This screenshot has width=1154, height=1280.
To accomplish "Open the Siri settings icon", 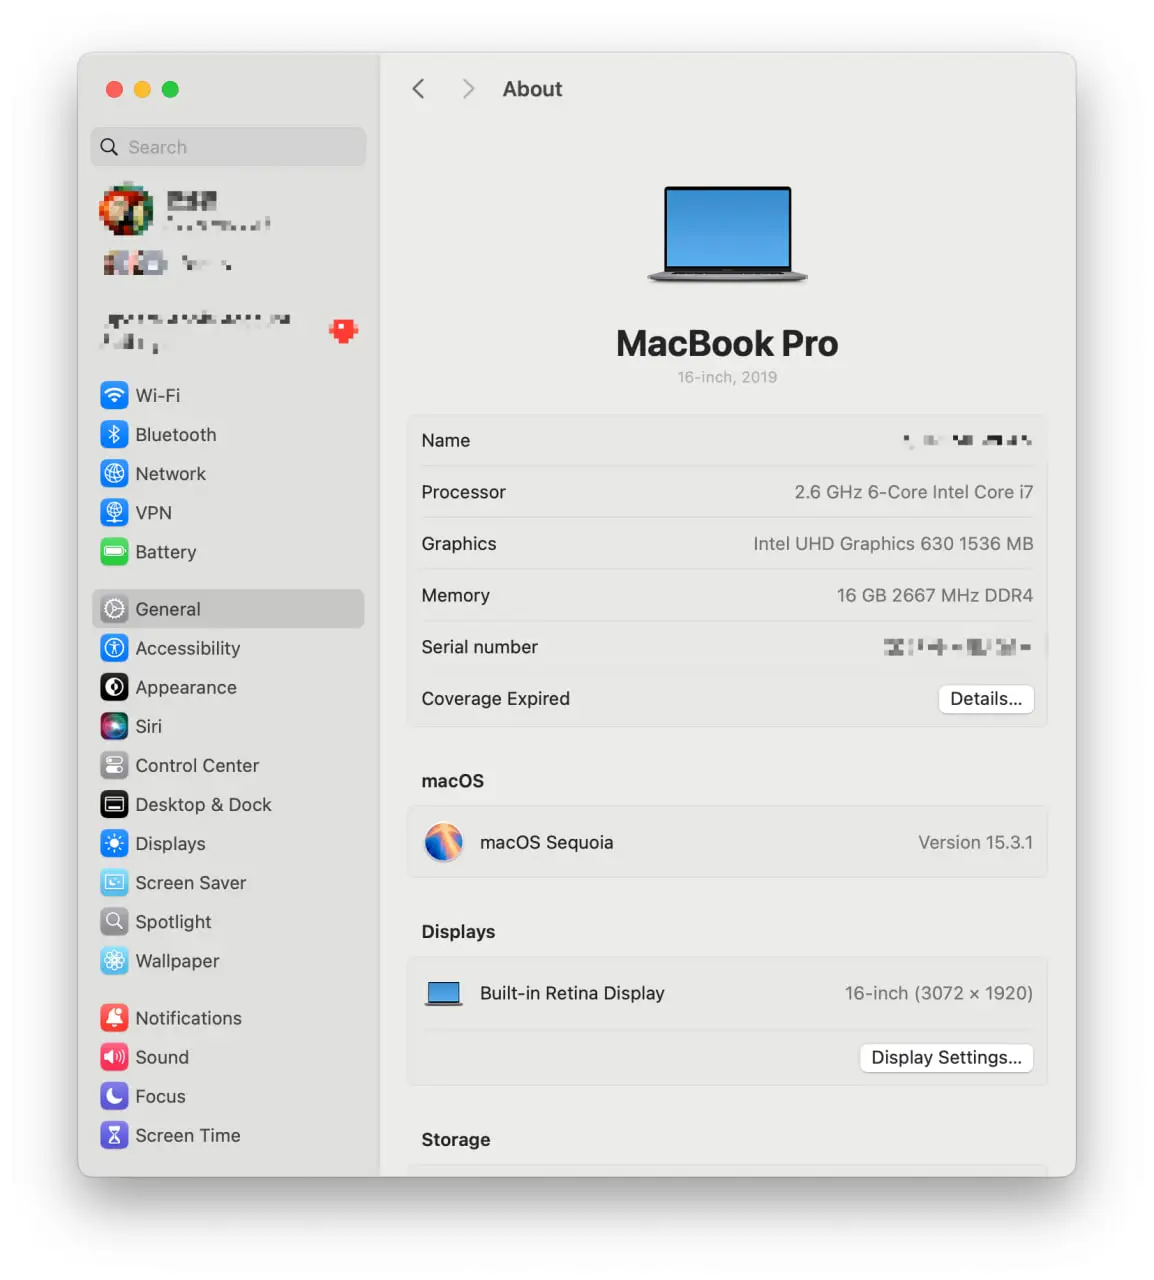I will (x=114, y=726).
